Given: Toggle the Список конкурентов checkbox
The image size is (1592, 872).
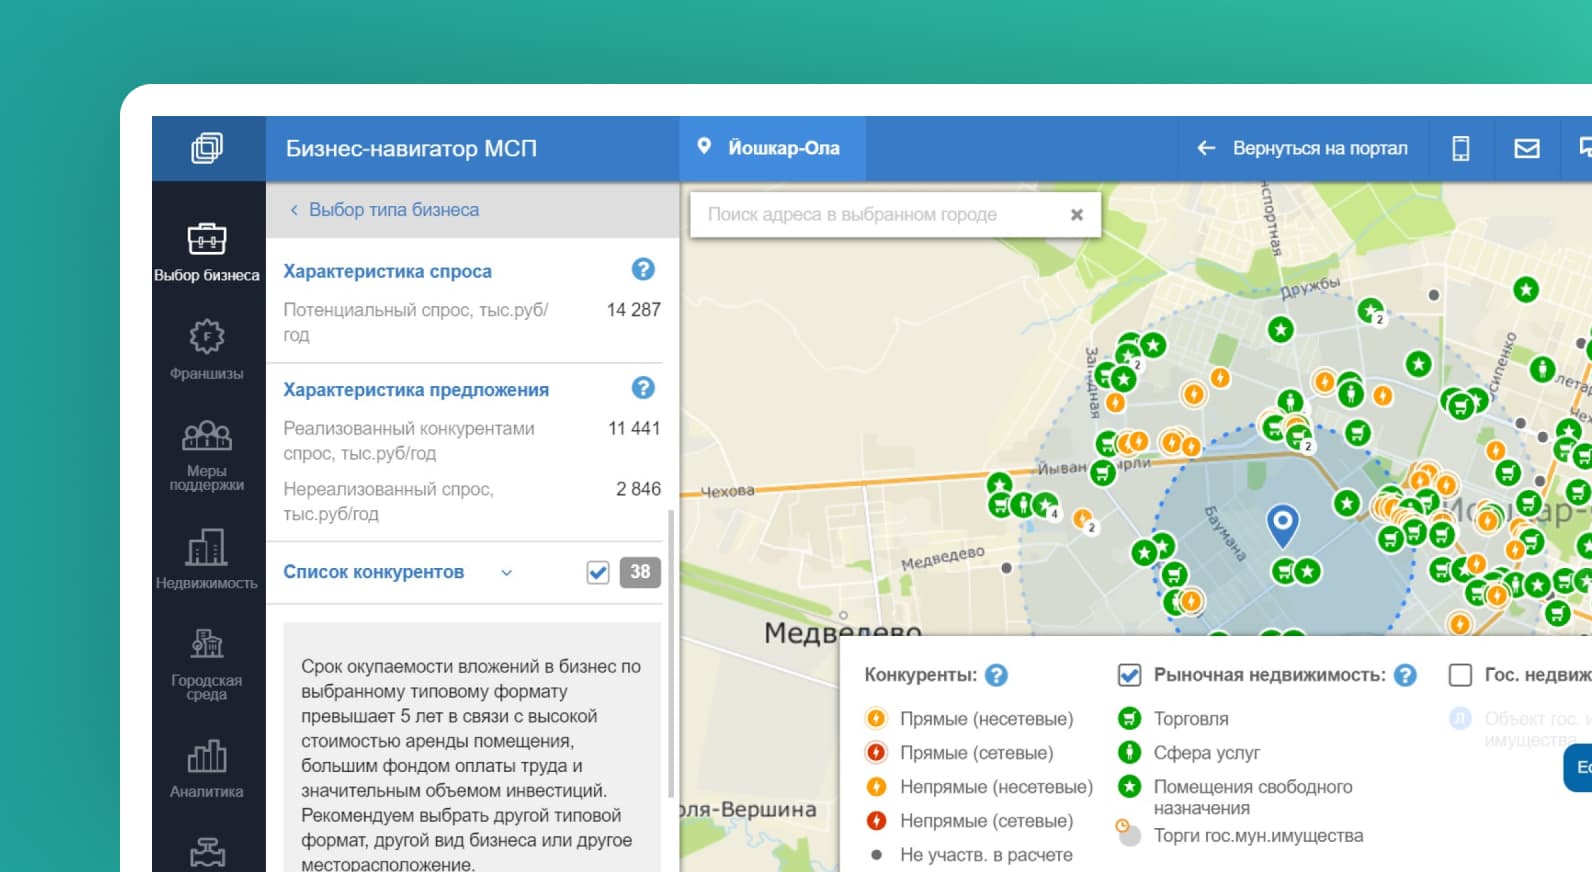Looking at the screenshot, I should click(x=598, y=572).
